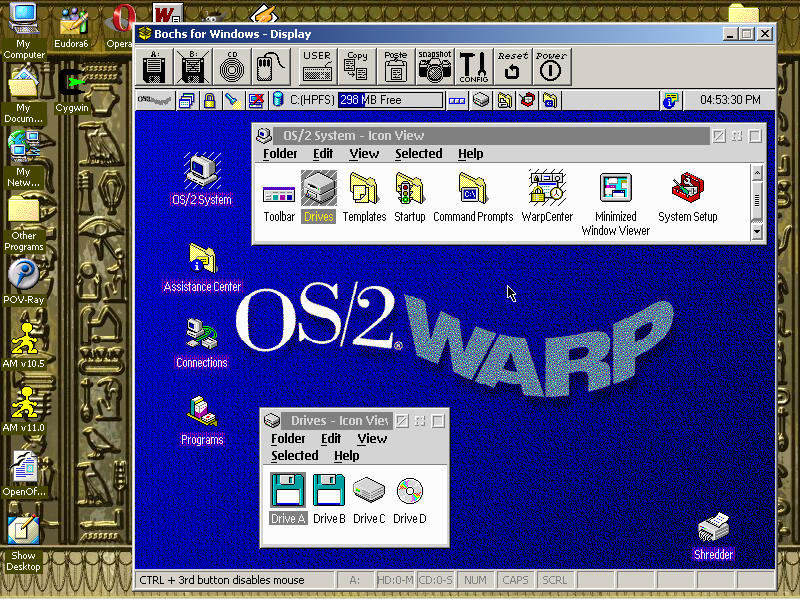Click the Bochs floppy A: drive button
The width and height of the screenshot is (800, 600).
(x=155, y=67)
